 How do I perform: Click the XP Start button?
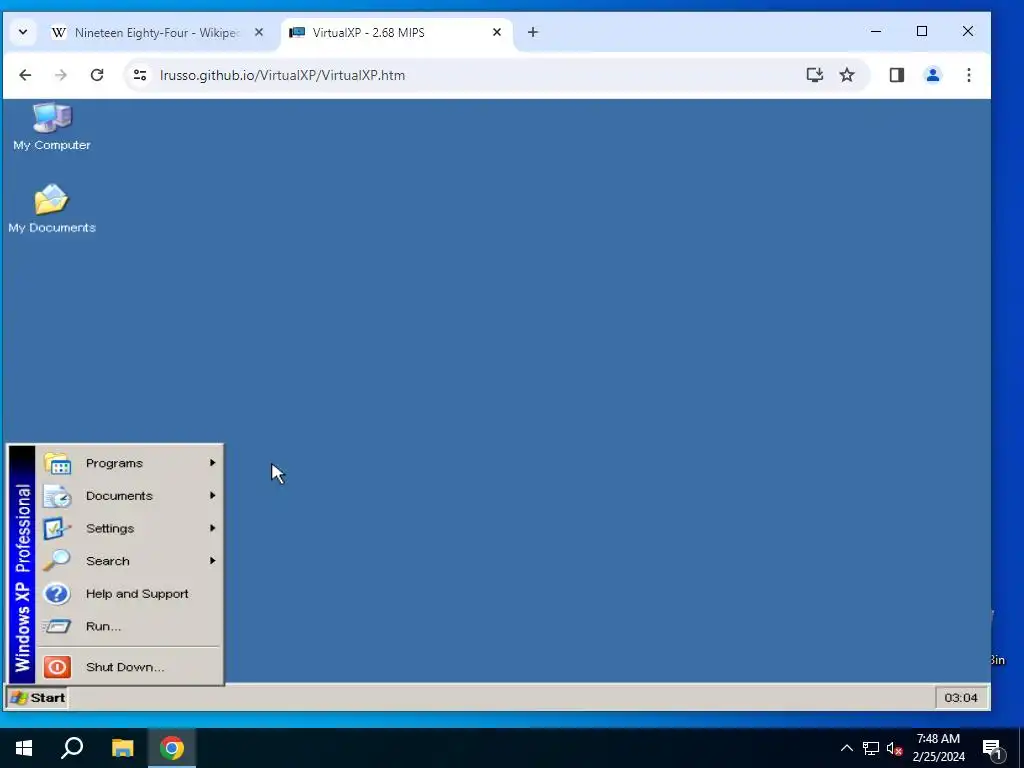click(x=37, y=697)
